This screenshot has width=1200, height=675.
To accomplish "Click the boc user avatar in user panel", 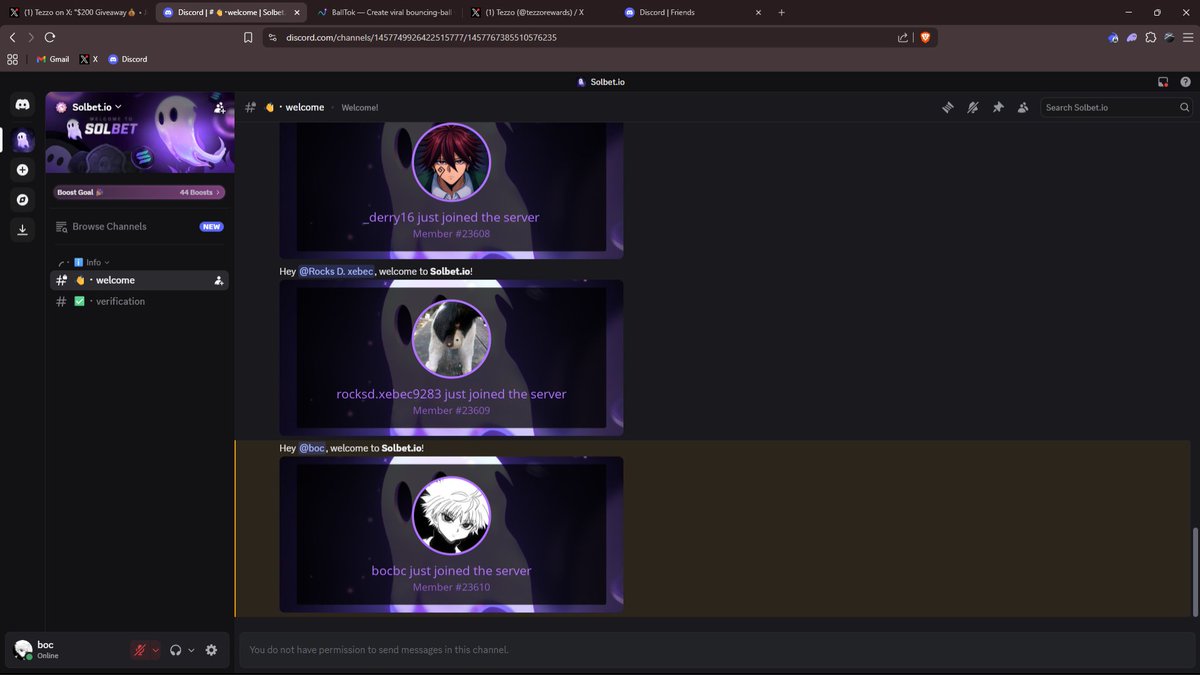I will (x=22, y=650).
